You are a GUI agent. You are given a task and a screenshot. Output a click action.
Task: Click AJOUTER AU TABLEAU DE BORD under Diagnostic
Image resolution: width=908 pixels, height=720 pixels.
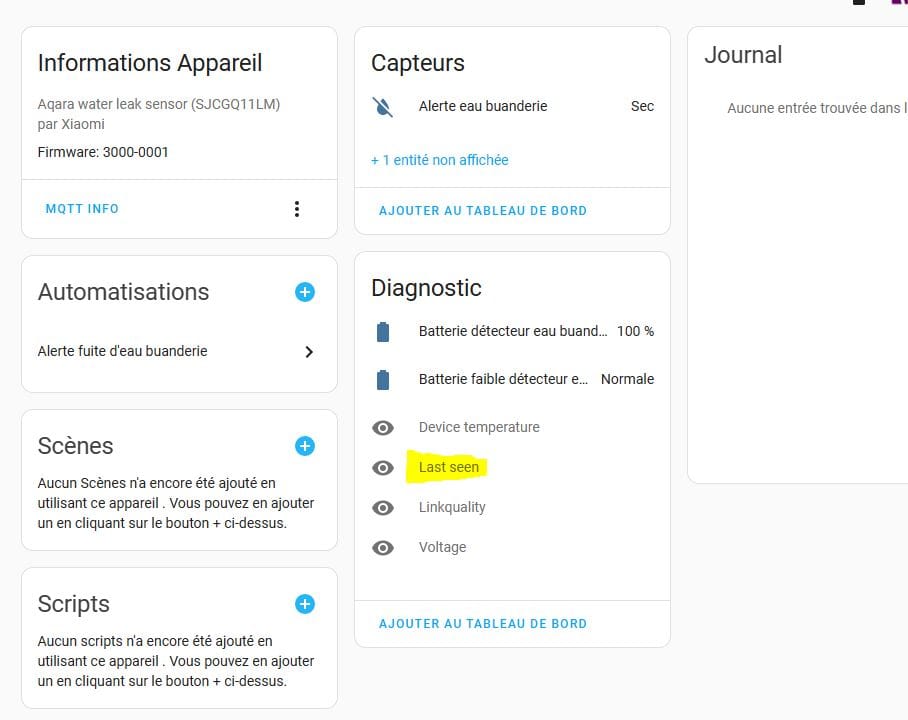[x=482, y=624]
